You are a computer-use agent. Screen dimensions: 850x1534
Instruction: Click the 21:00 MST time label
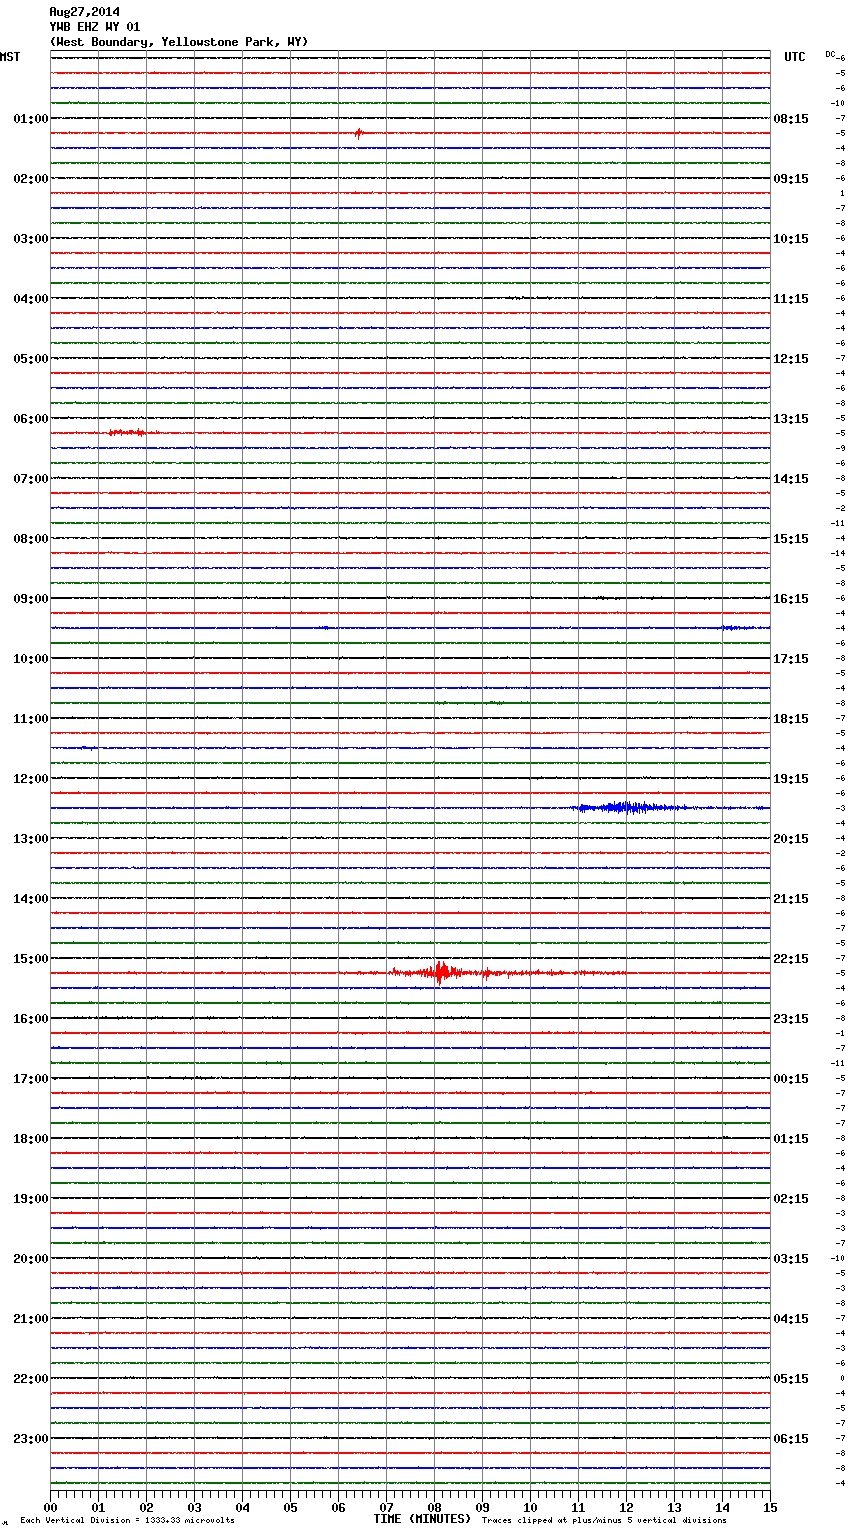[x=30, y=1319]
